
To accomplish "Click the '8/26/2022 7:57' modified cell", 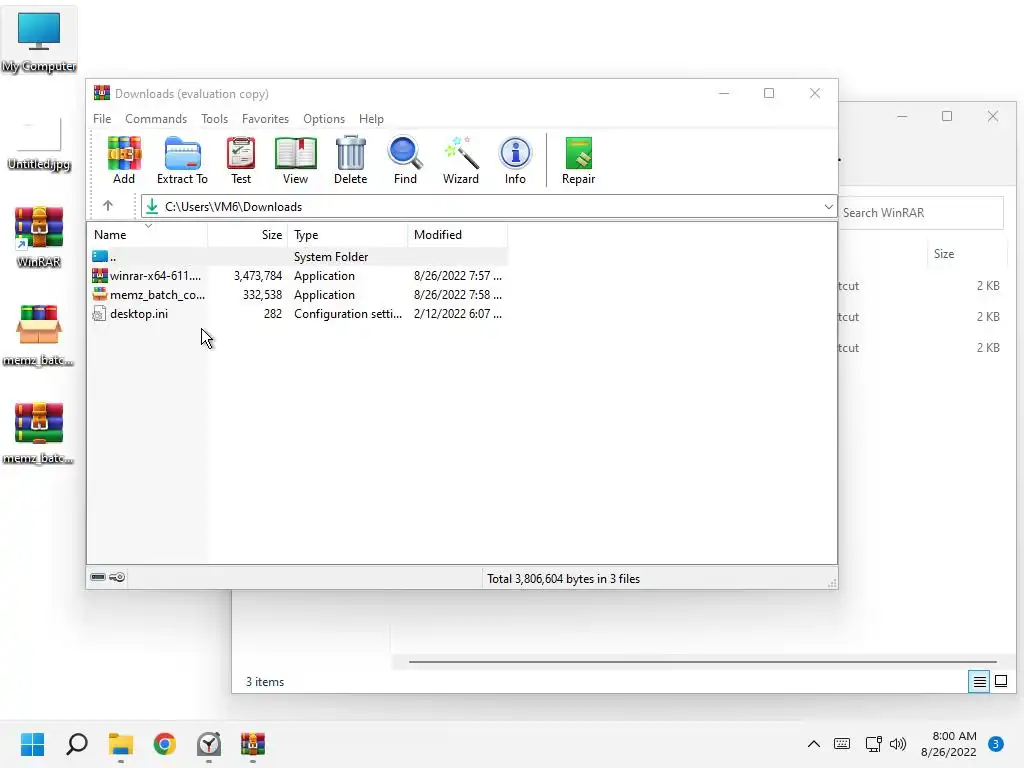I will click(457, 276).
